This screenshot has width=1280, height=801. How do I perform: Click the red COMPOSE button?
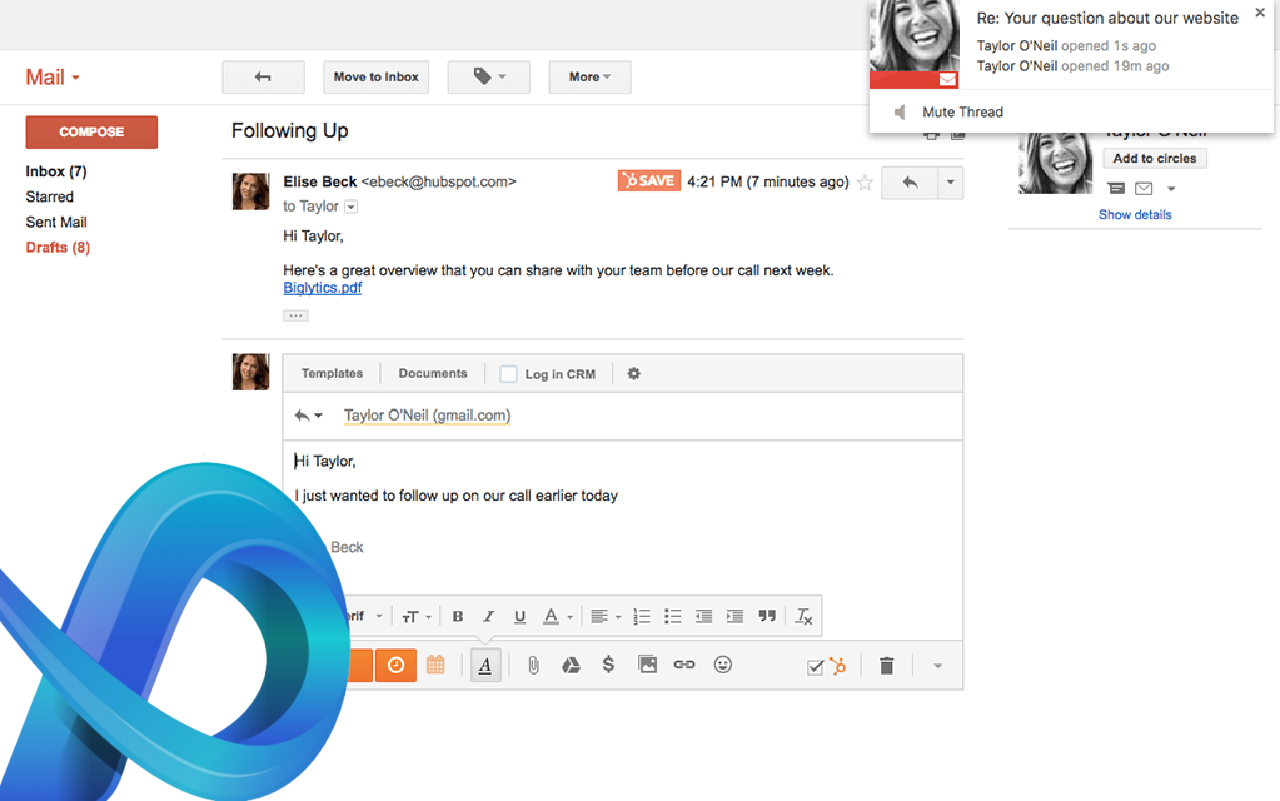point(92,132)
